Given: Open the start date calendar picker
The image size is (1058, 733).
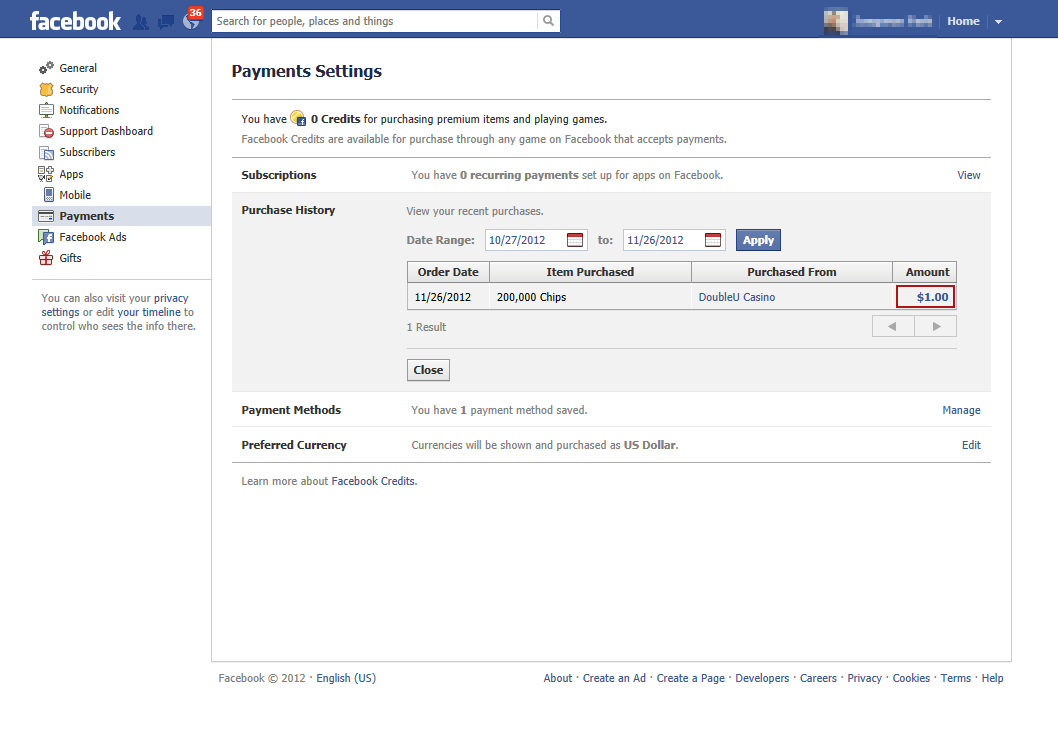Looking at the screenshot, I should [x=575, y=240].
